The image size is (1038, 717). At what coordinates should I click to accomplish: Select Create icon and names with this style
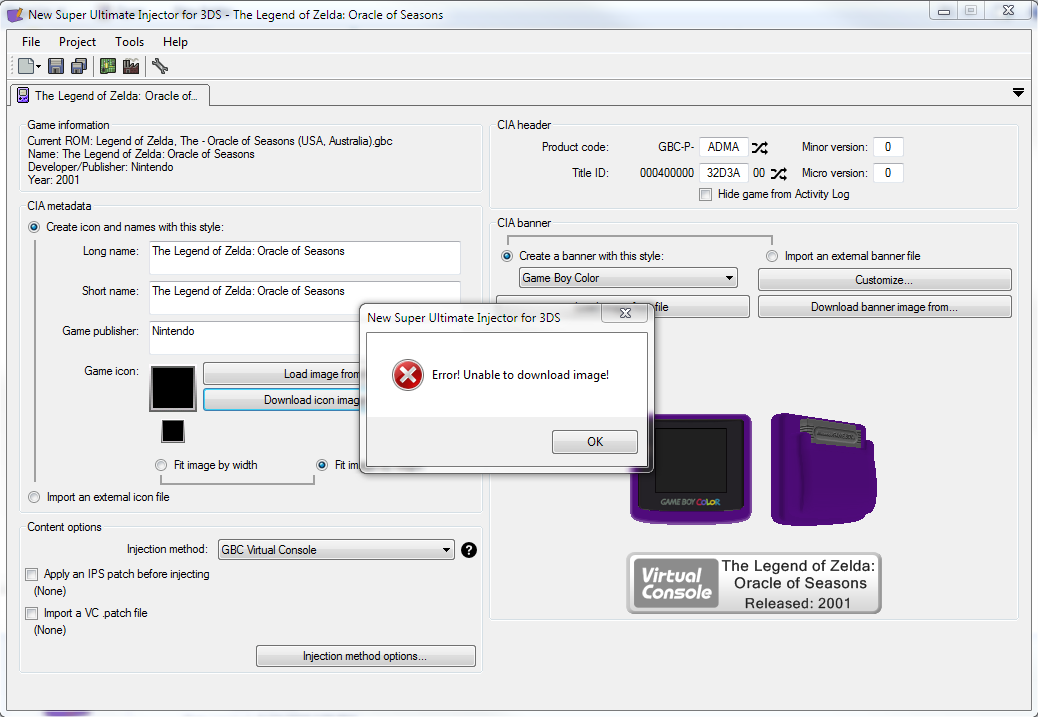pyautogui.click(x=34, y=227)
